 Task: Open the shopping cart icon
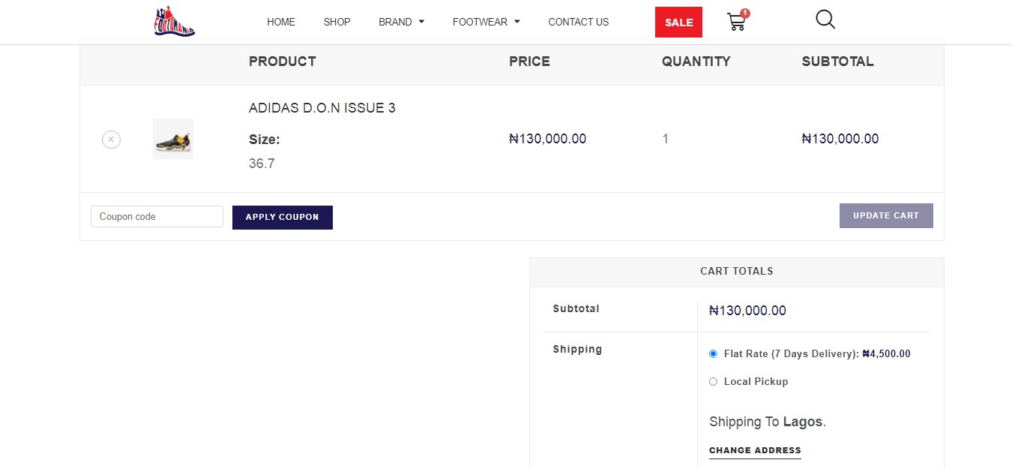pos(736,22)
